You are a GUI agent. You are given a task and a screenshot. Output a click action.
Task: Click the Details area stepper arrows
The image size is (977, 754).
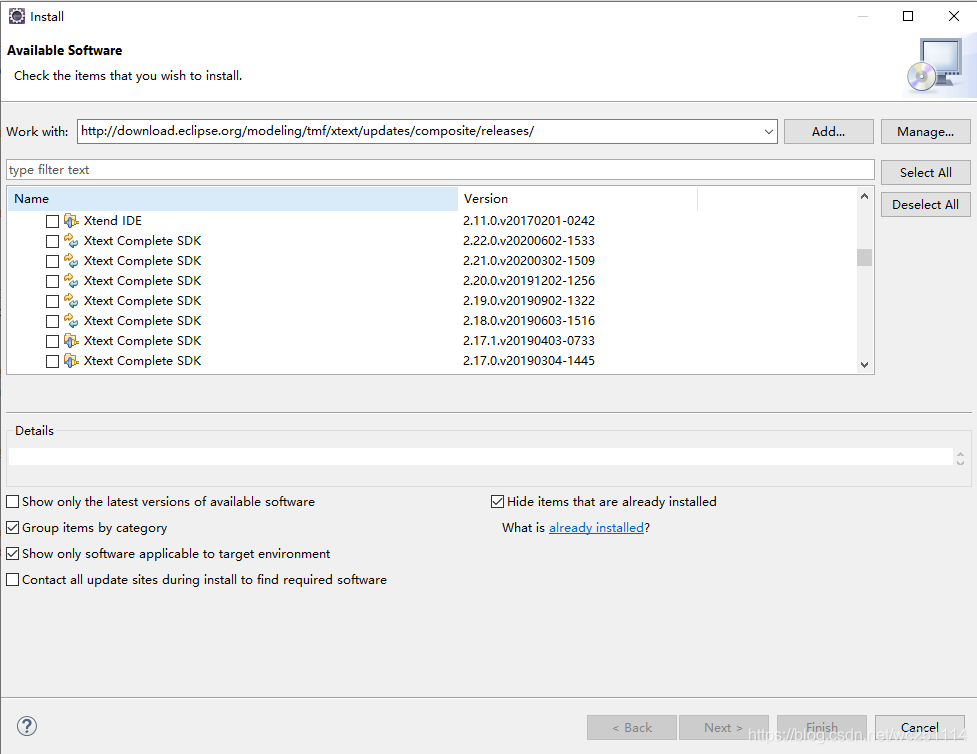960,458
